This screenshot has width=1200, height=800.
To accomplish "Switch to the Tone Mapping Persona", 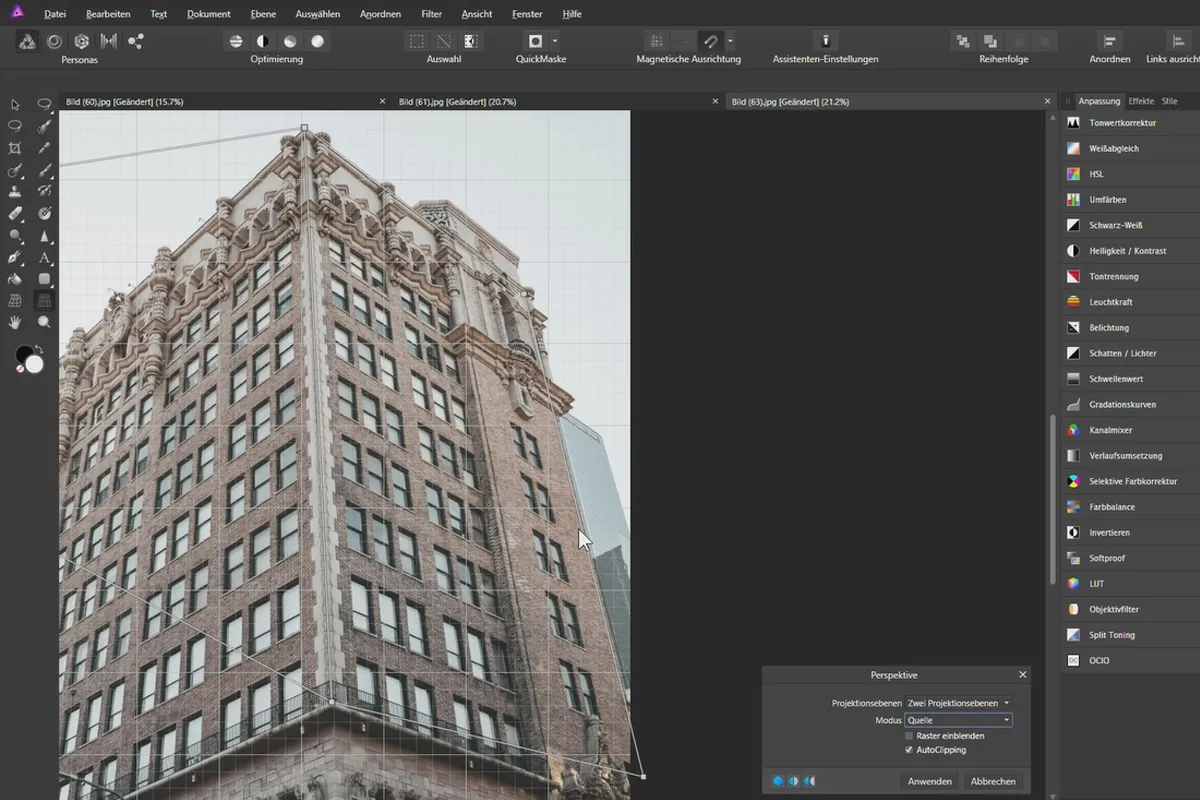I will coord(109,41).
